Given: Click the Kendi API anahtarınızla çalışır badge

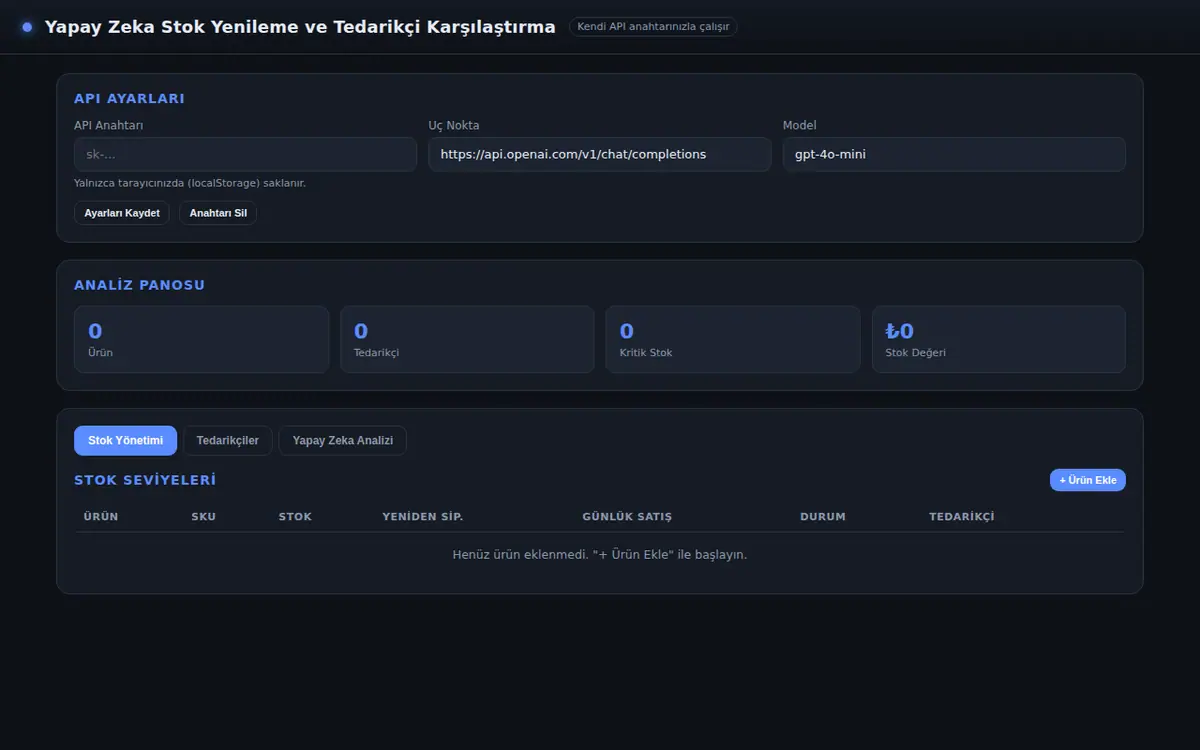Looking at the screenshot, I should pyautogui.click(x=653, y=27).
